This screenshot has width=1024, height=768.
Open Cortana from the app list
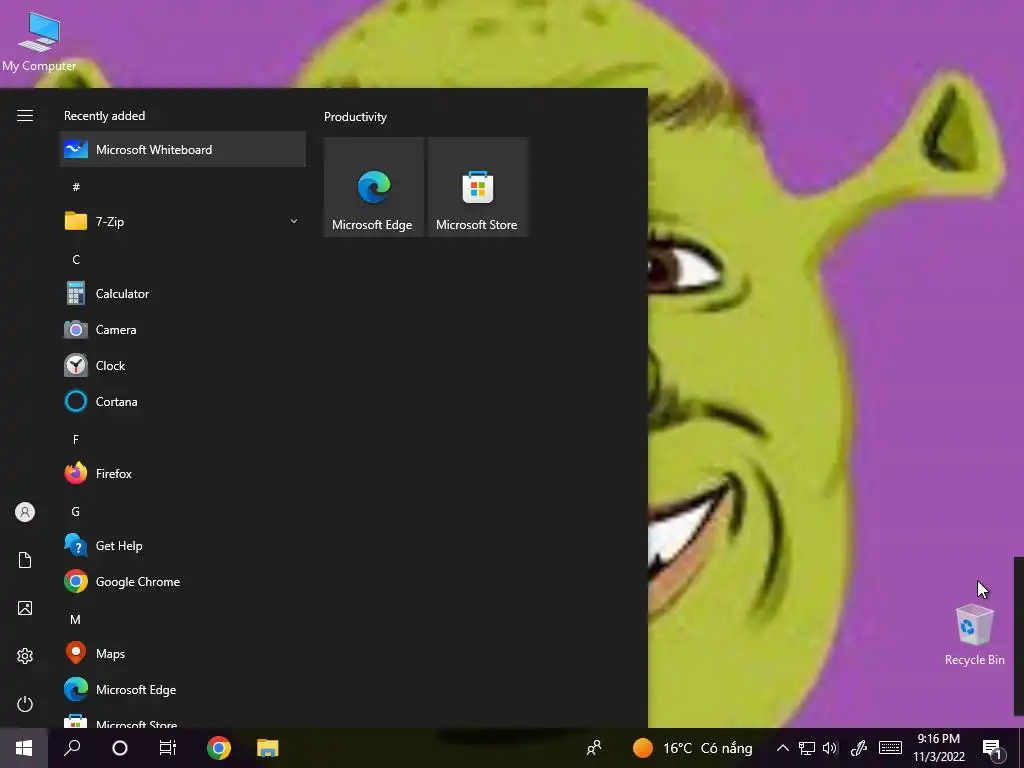[x=183, y=402]
